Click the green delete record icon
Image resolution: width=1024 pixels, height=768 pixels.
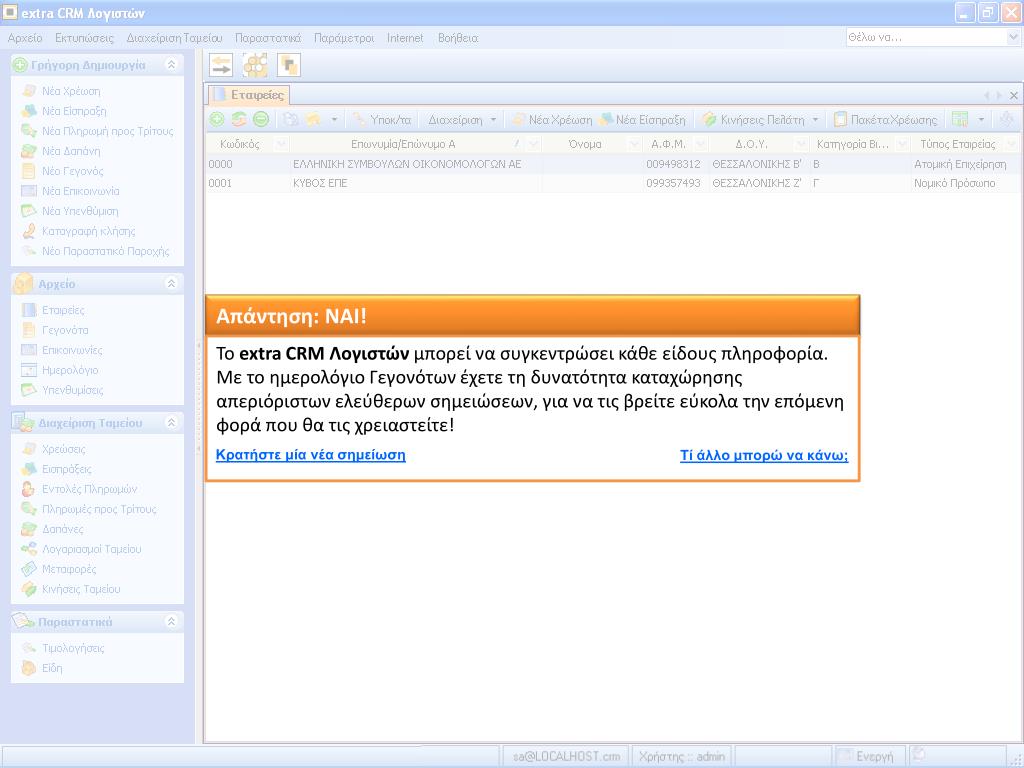[x=261, y=119]
